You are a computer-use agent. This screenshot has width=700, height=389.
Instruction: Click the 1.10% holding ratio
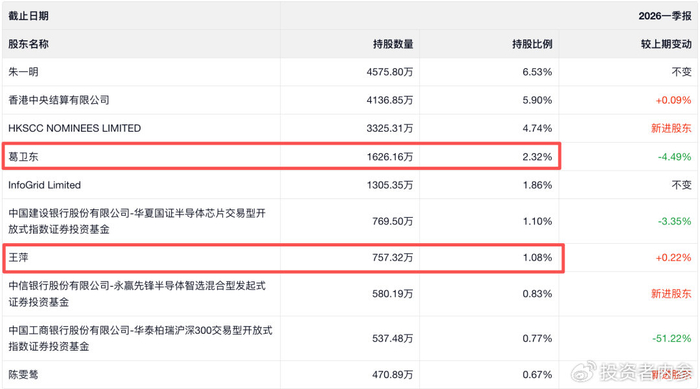(538, 221)
